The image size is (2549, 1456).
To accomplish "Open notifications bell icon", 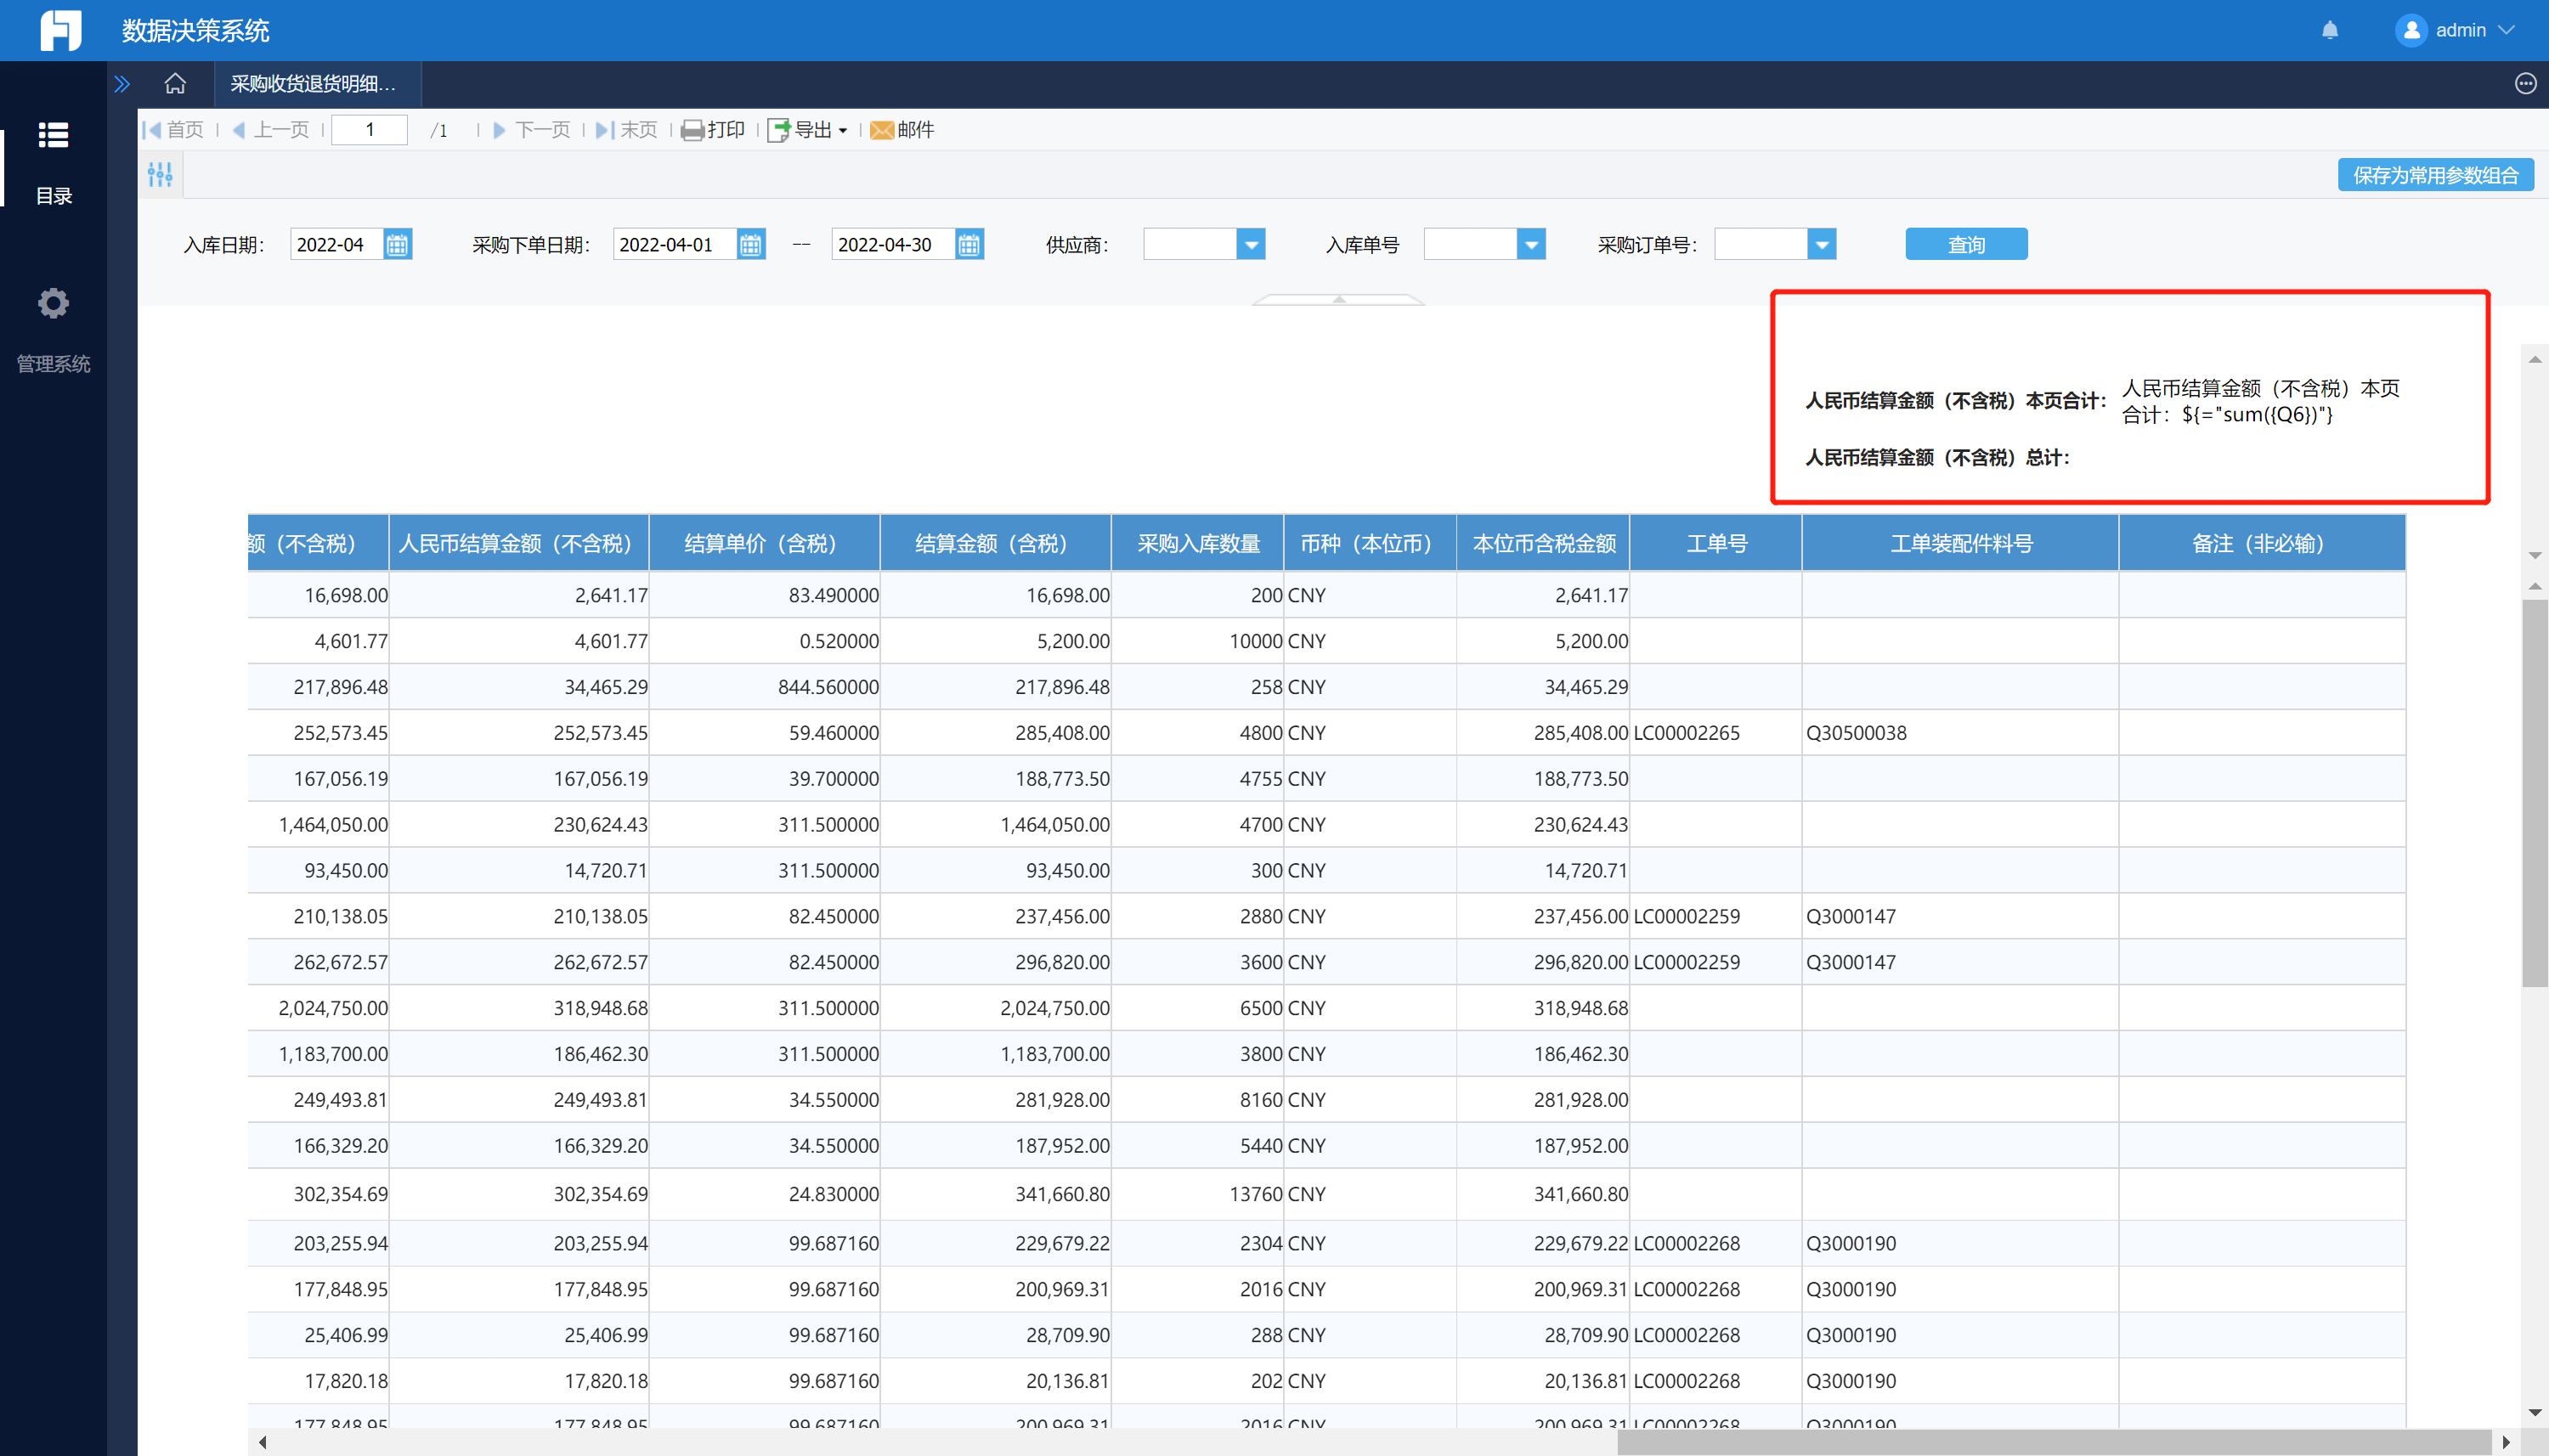I will 2330,30.
